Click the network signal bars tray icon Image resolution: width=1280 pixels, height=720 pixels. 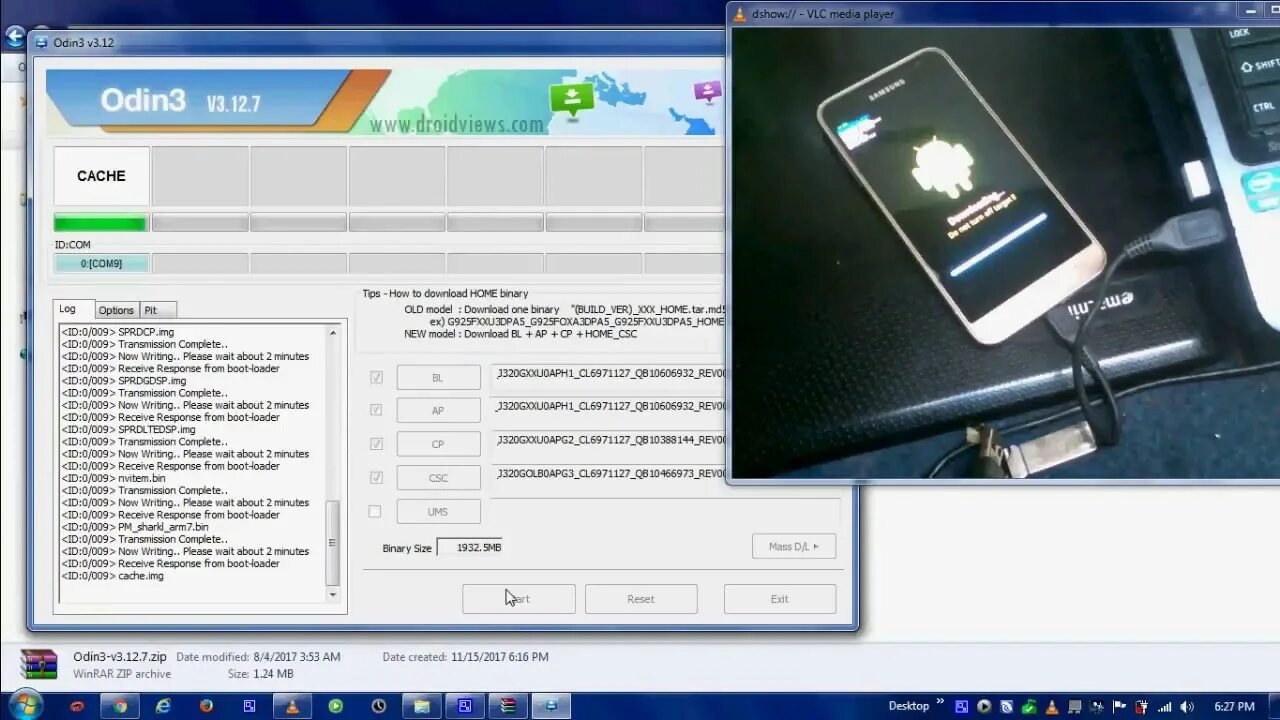(1164, 706)
